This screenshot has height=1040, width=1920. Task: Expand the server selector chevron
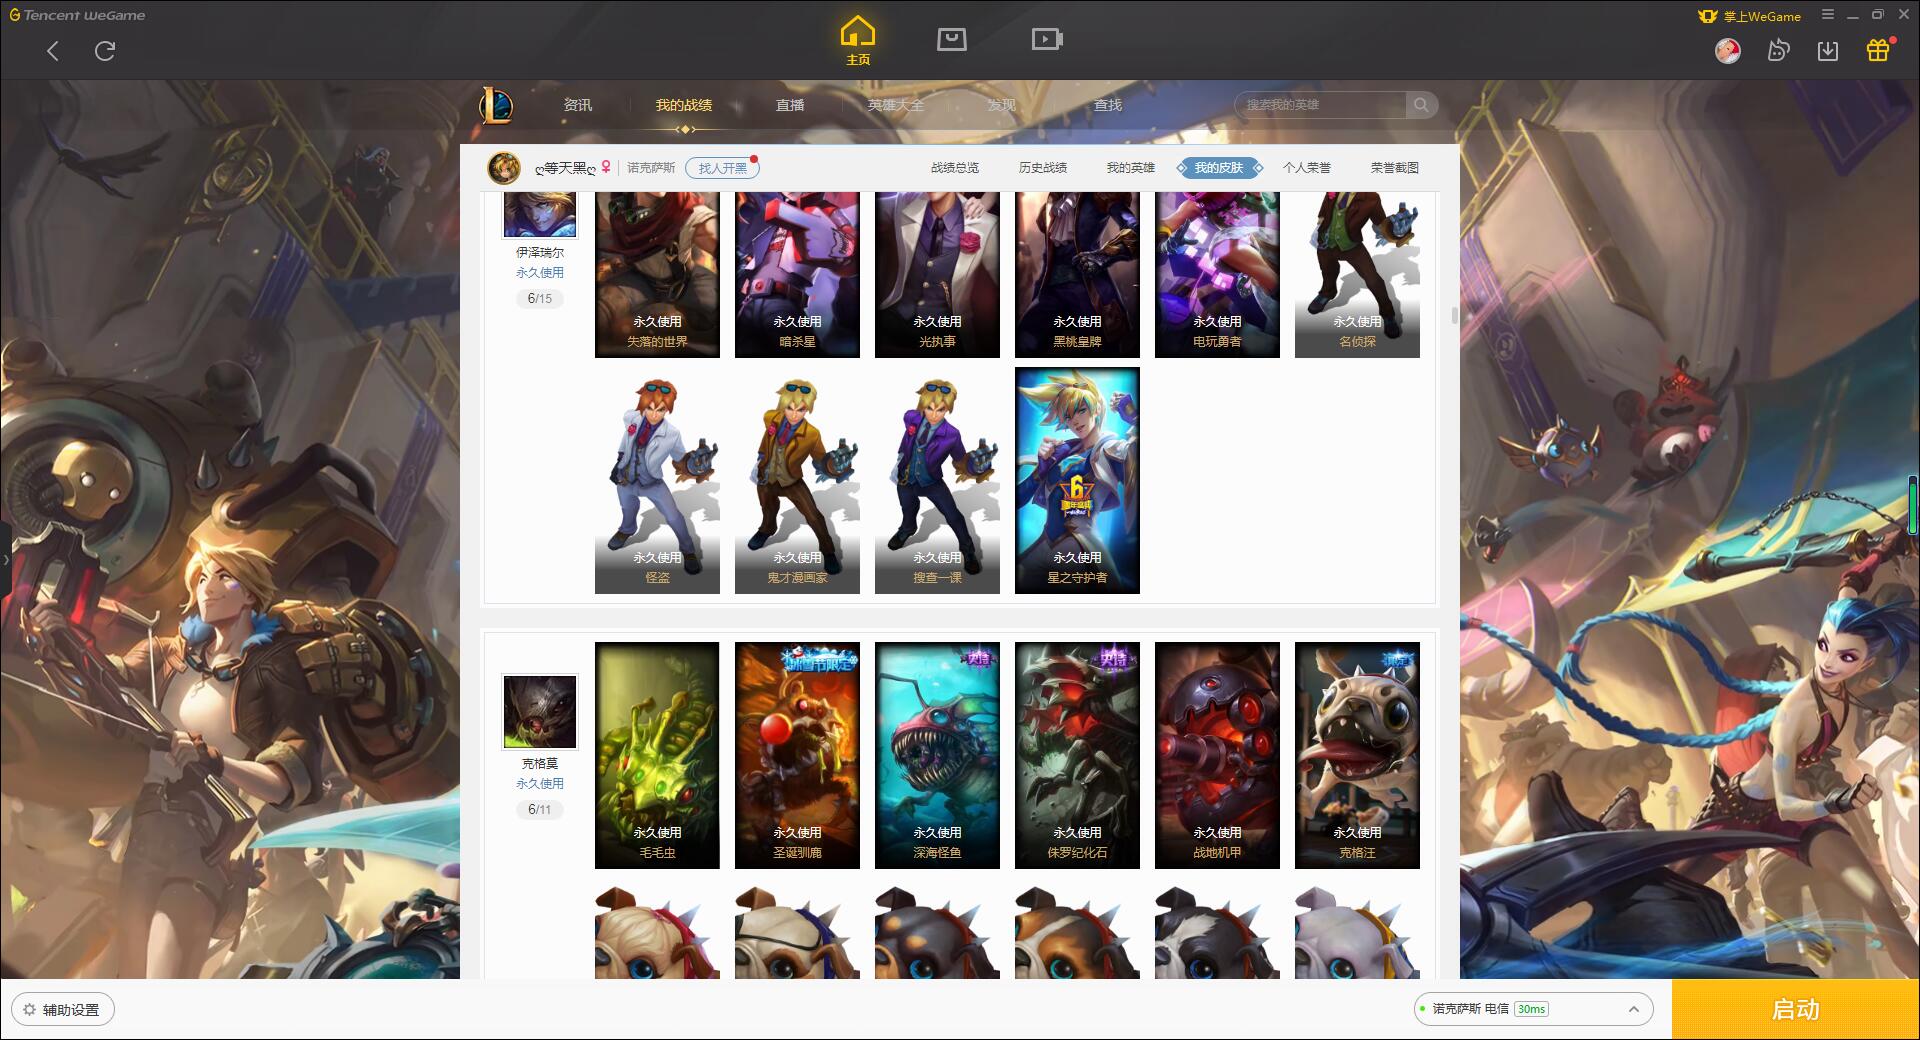point(1633,1009)
